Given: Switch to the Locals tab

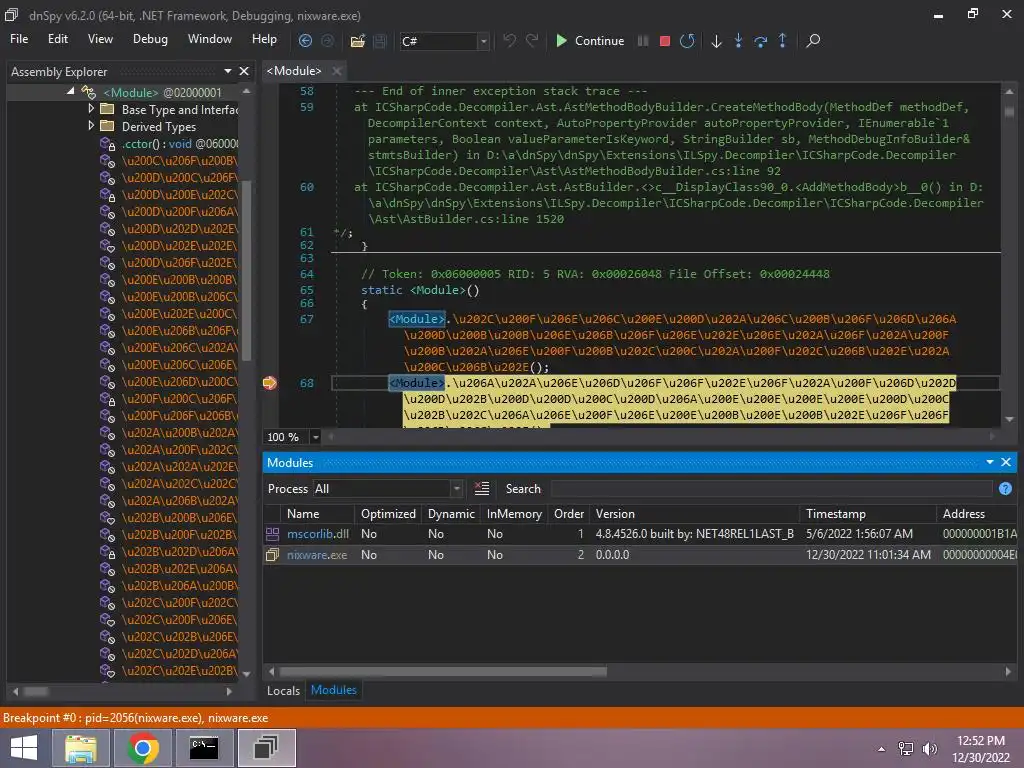Looking at the screenshot, I should 283,690.
